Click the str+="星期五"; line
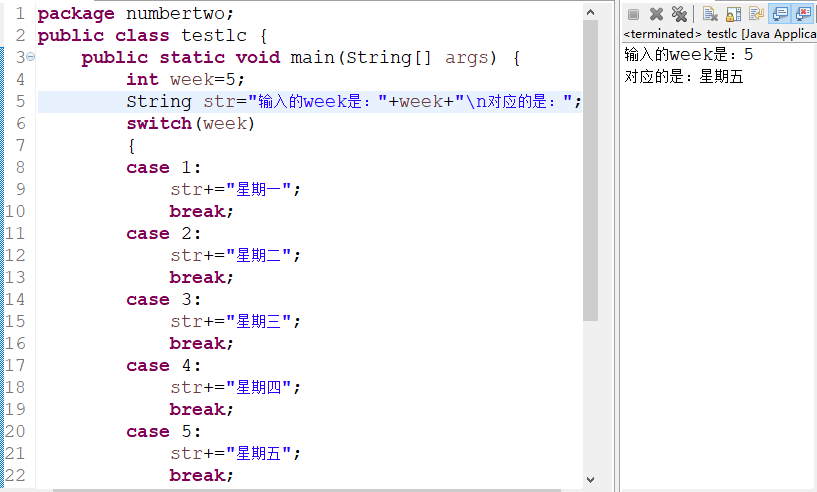Screen dimensions: 817x492 pyautogui.click(x=236, y=453)
